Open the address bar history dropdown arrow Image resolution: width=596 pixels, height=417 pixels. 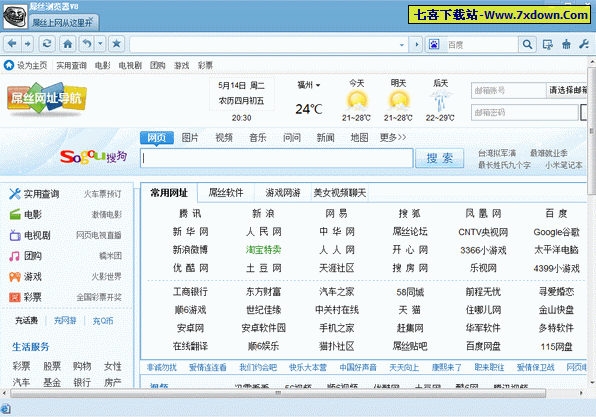[x=402, y=45]
